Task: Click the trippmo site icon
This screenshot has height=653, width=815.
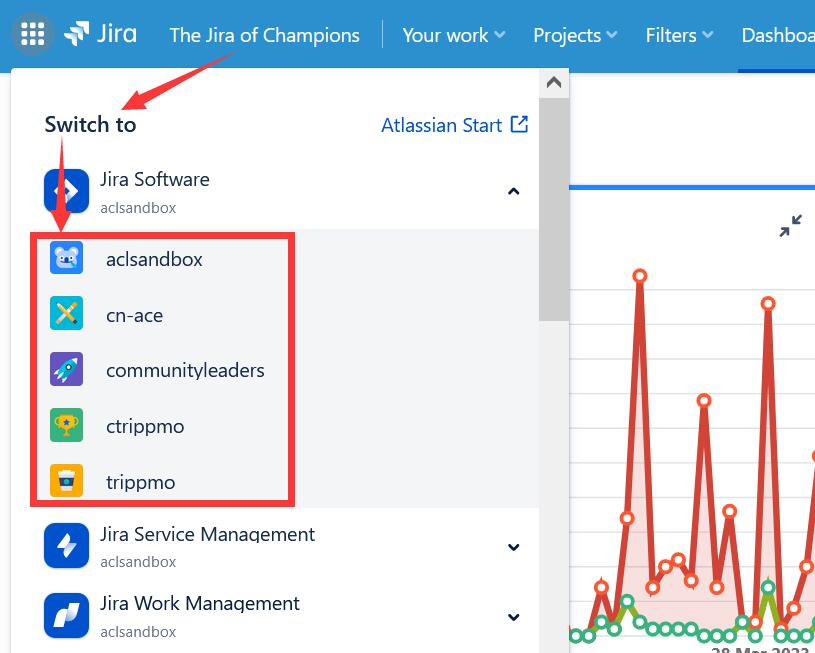Action: click(x=66, y=481)
